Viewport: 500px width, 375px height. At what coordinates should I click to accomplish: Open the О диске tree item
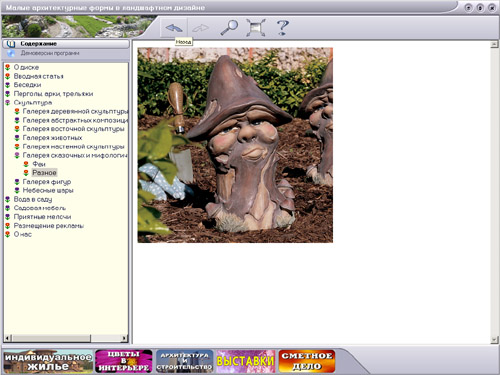pyautogui.click(x=26, y=67)
